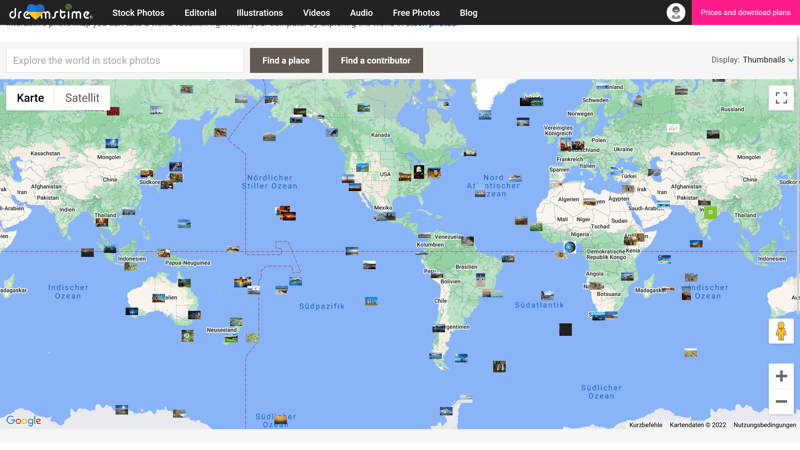Image resolution: width=800 pixels, height=450 pixels.
Task: Select the Street View pegman icon
Action: [x=781, y=331]
